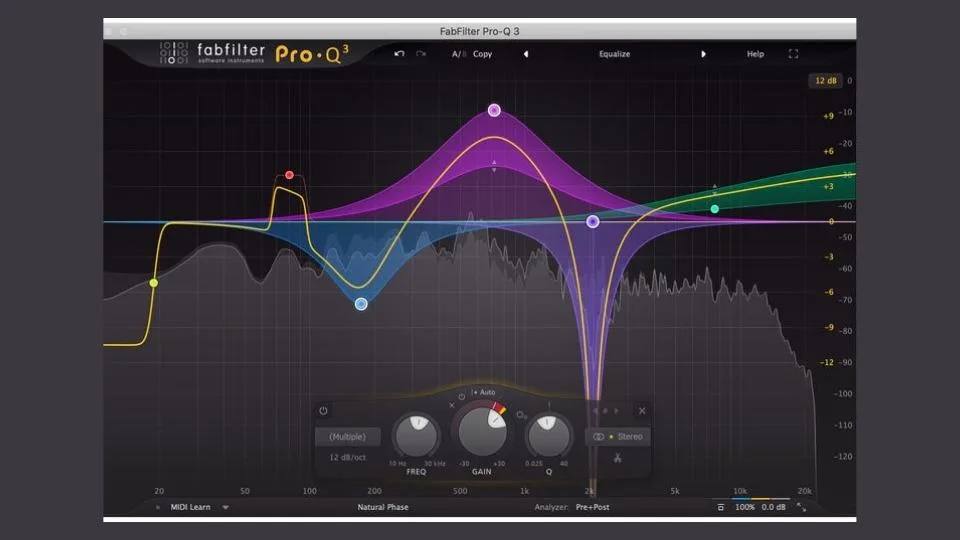Click the Copy button
Image resolution: width=960 pixels, height=540 pixels.
(482, 54)
